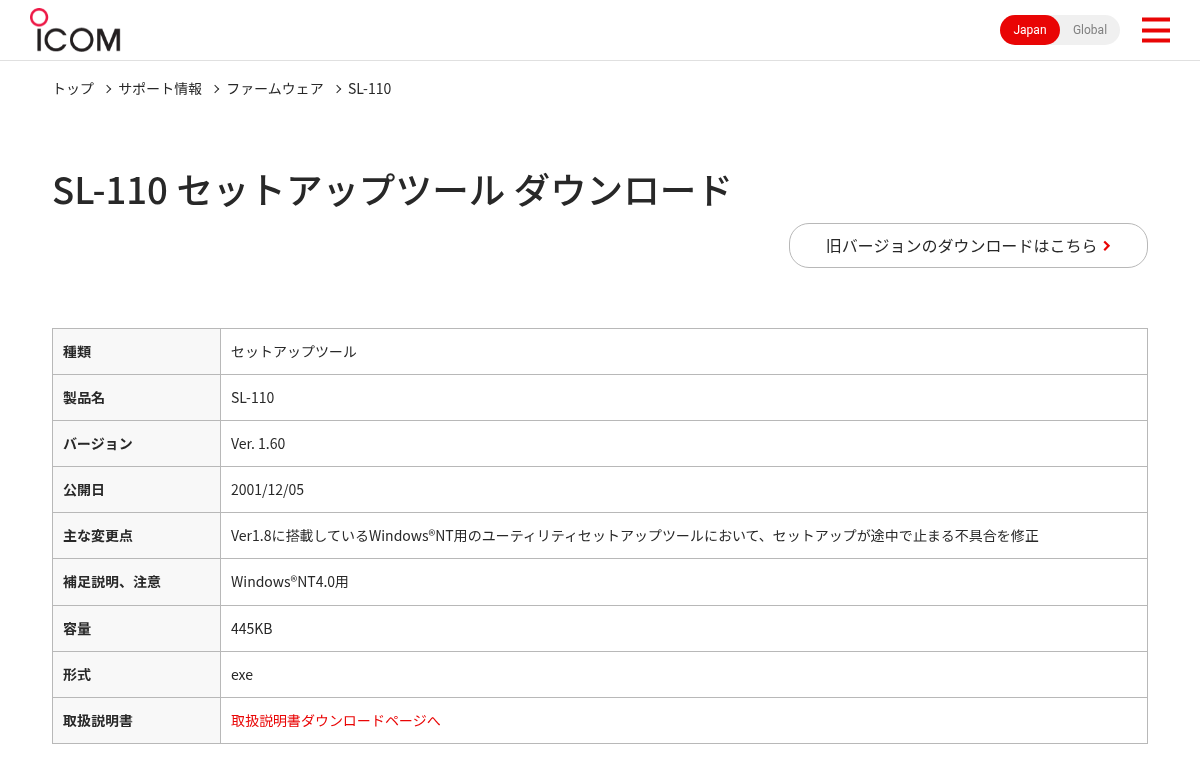Viewport: 1200px width, 757px height.
Task: Go to トップ breadcrumb
Action: pyautogui.click(x=73, y=88)
